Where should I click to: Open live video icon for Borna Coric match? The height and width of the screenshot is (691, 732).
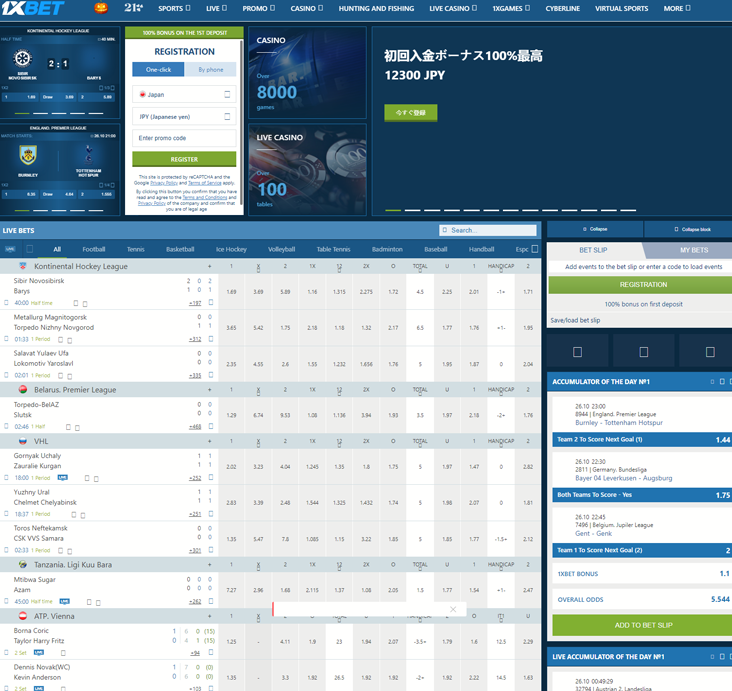[x=39, y=653]
